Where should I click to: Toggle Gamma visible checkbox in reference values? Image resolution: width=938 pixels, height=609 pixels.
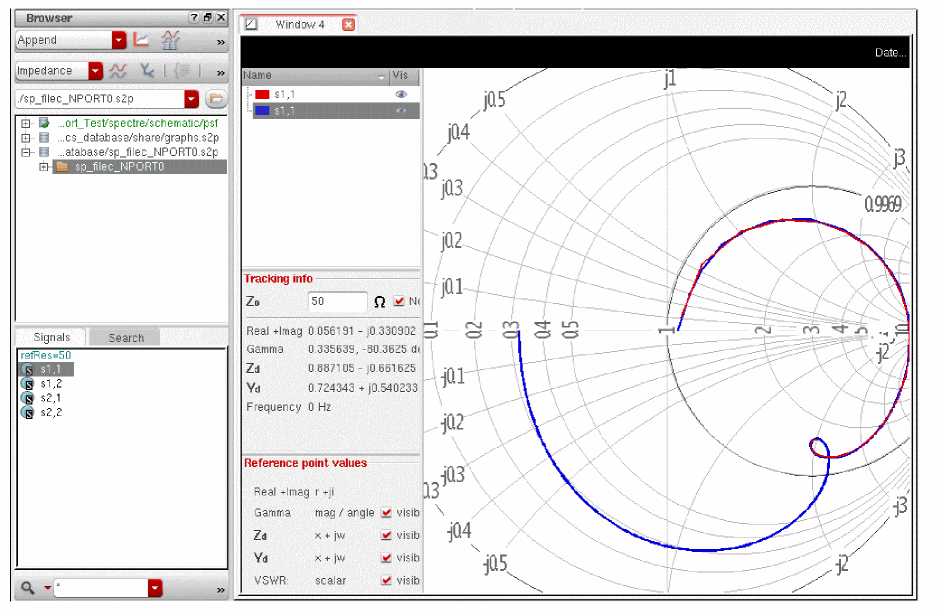pos(386,513)
